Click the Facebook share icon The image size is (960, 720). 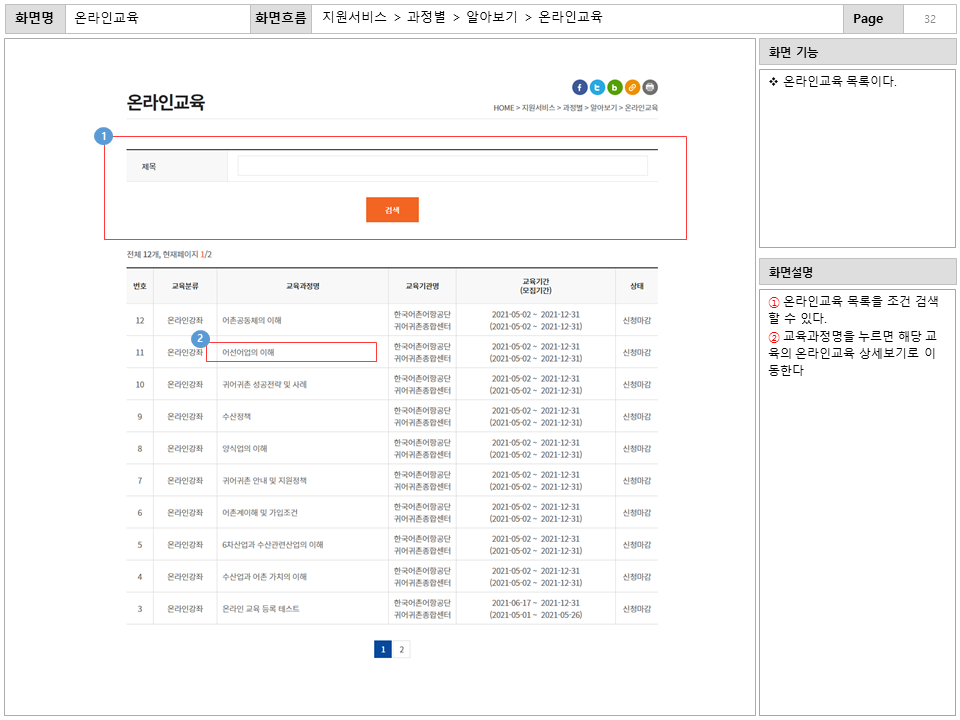(x=580, y=87)
